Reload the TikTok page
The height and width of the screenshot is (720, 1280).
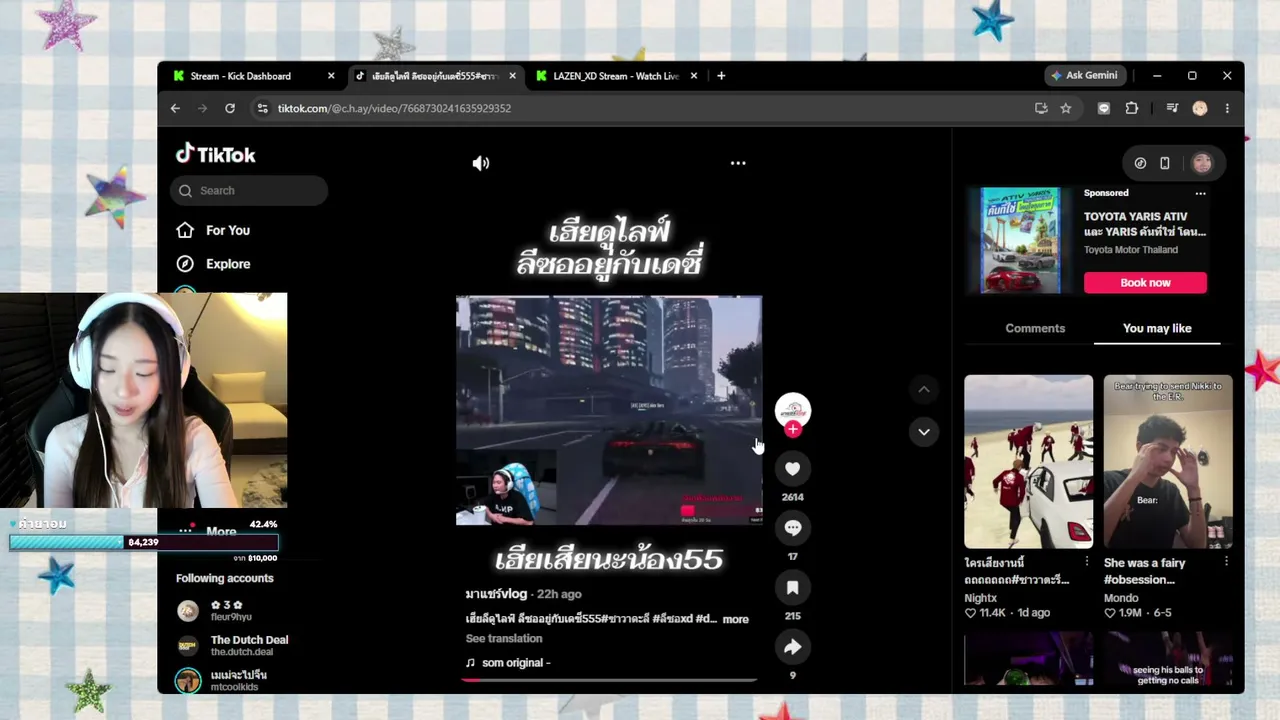(x=230, y=108)
